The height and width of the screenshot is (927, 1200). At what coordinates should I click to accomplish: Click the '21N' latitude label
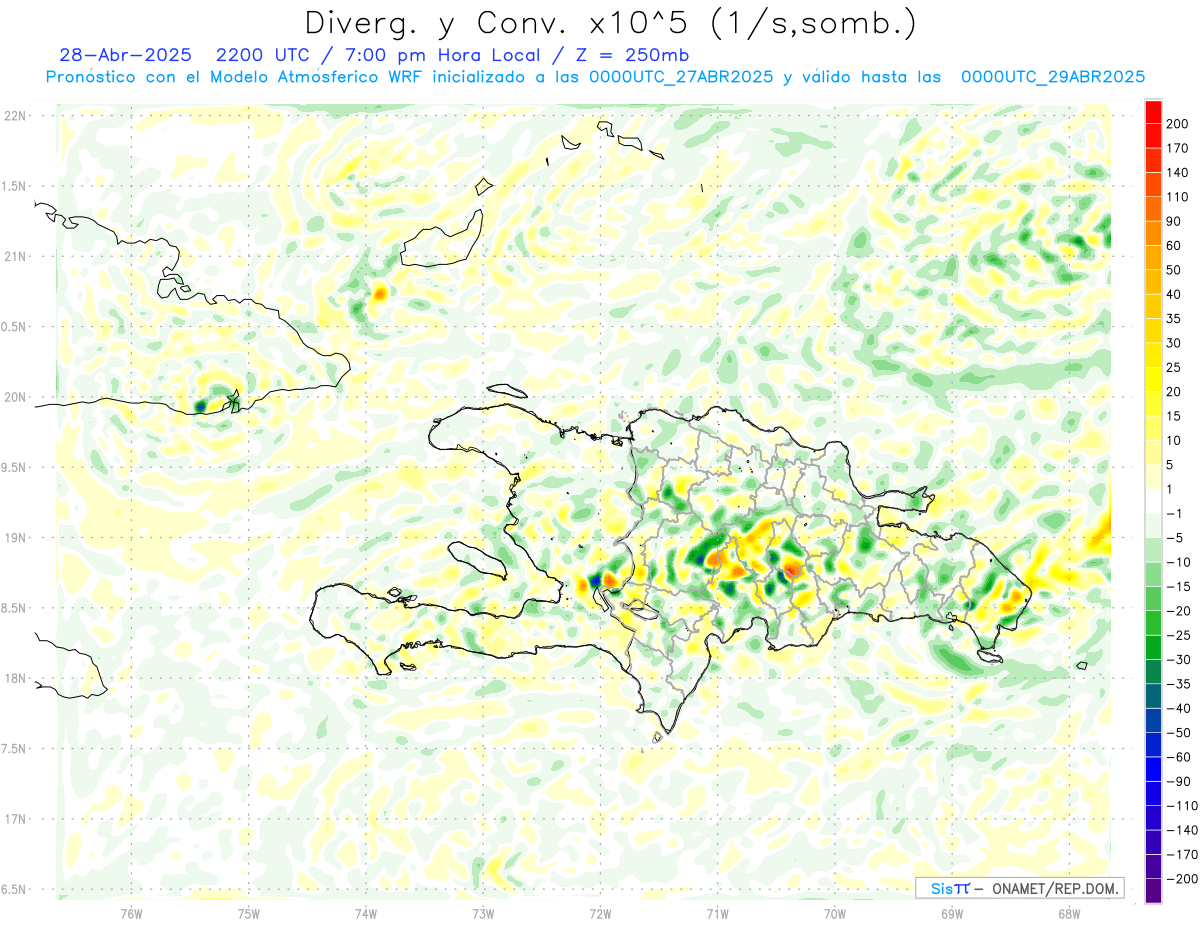[x=14, y=256]
